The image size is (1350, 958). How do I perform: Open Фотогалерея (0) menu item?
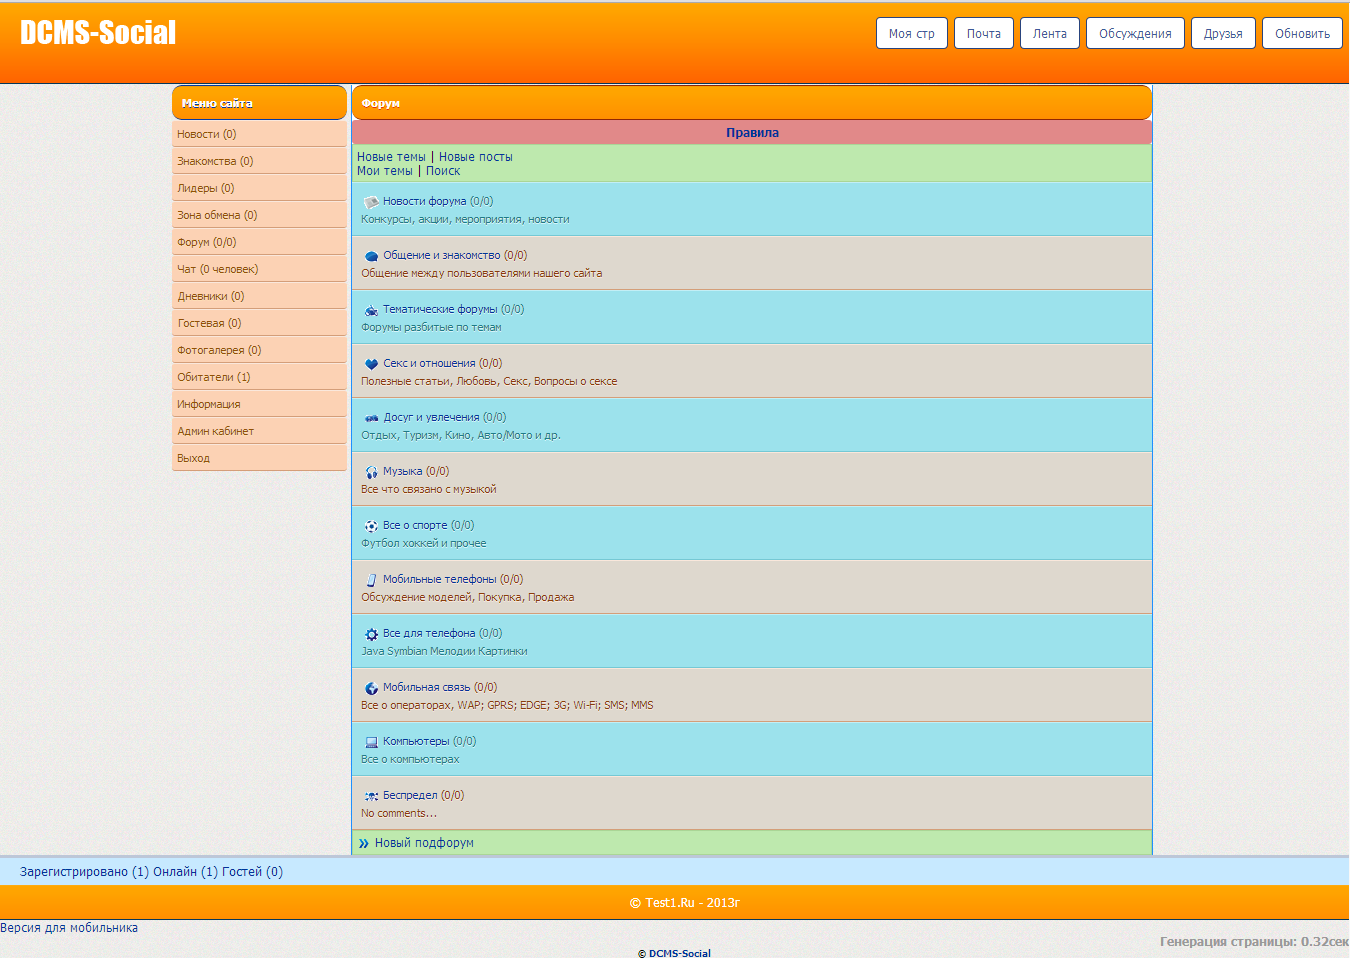tap(259, 350)
